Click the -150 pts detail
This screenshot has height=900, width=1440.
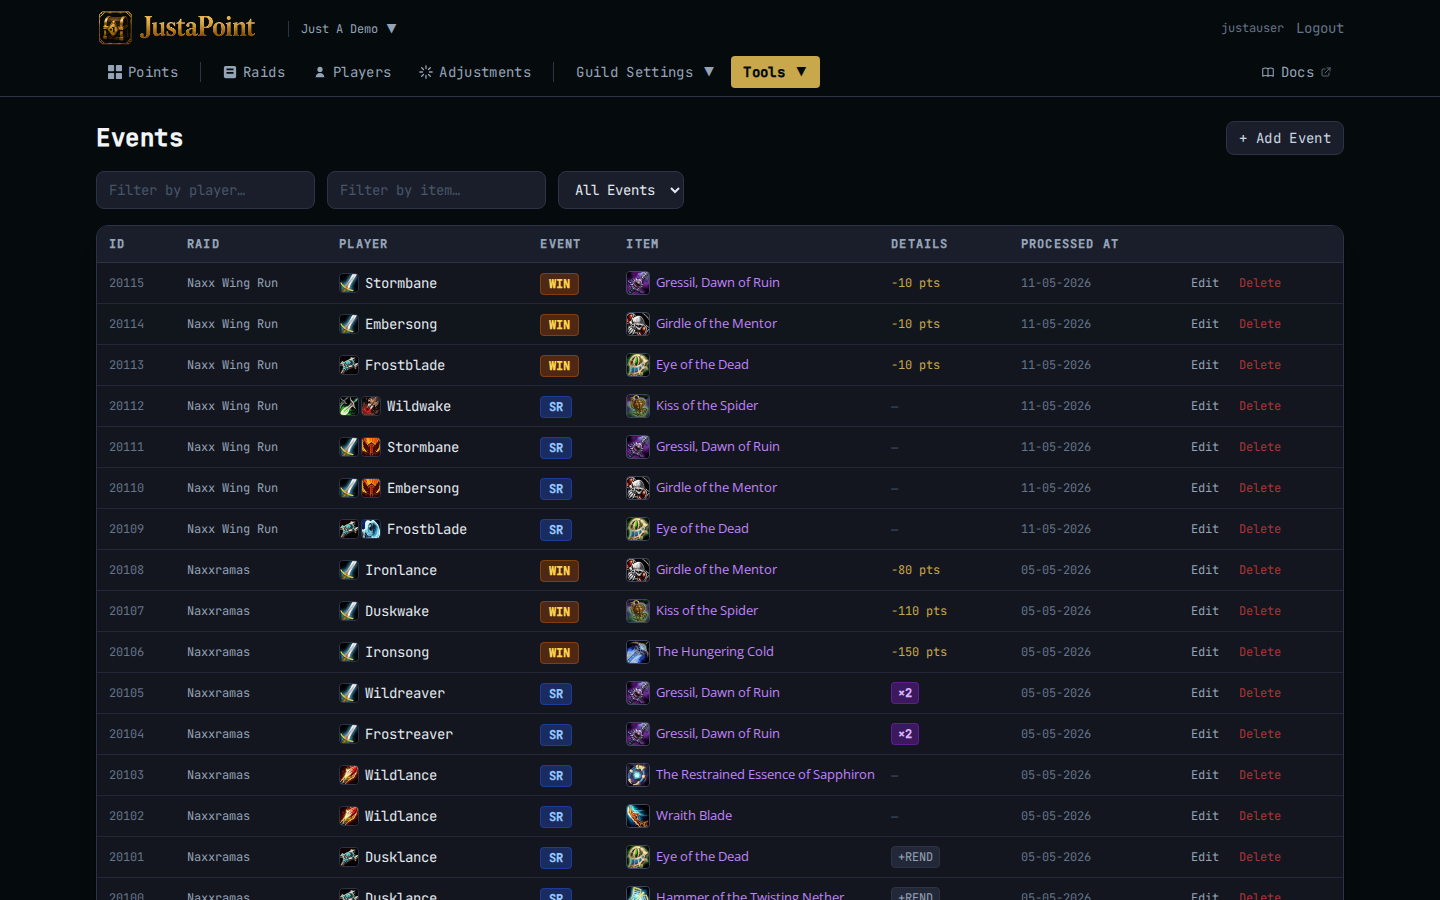pos(919,652)
